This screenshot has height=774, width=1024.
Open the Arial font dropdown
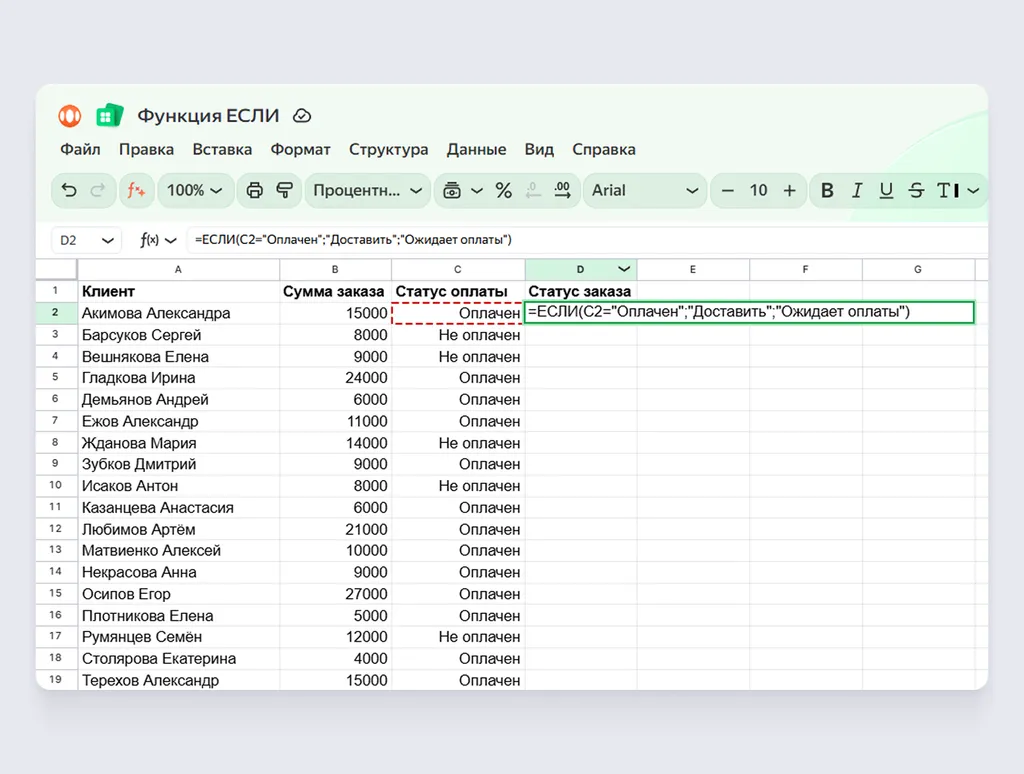click(x=645, y=190)
